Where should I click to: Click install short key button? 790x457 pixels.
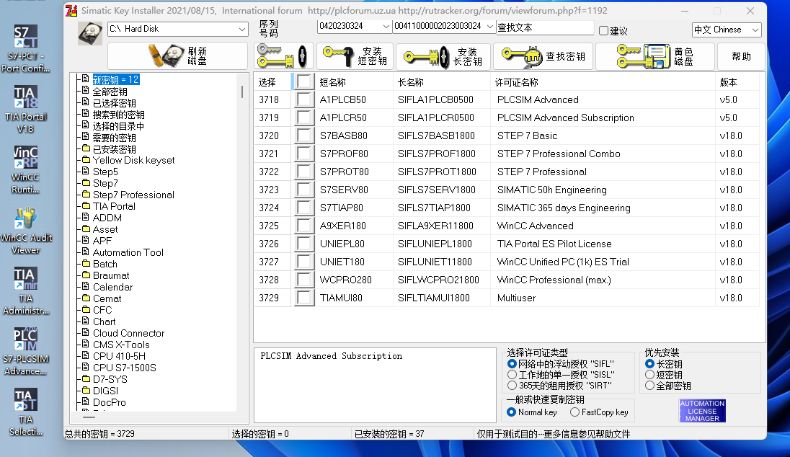tap(355, 55)
